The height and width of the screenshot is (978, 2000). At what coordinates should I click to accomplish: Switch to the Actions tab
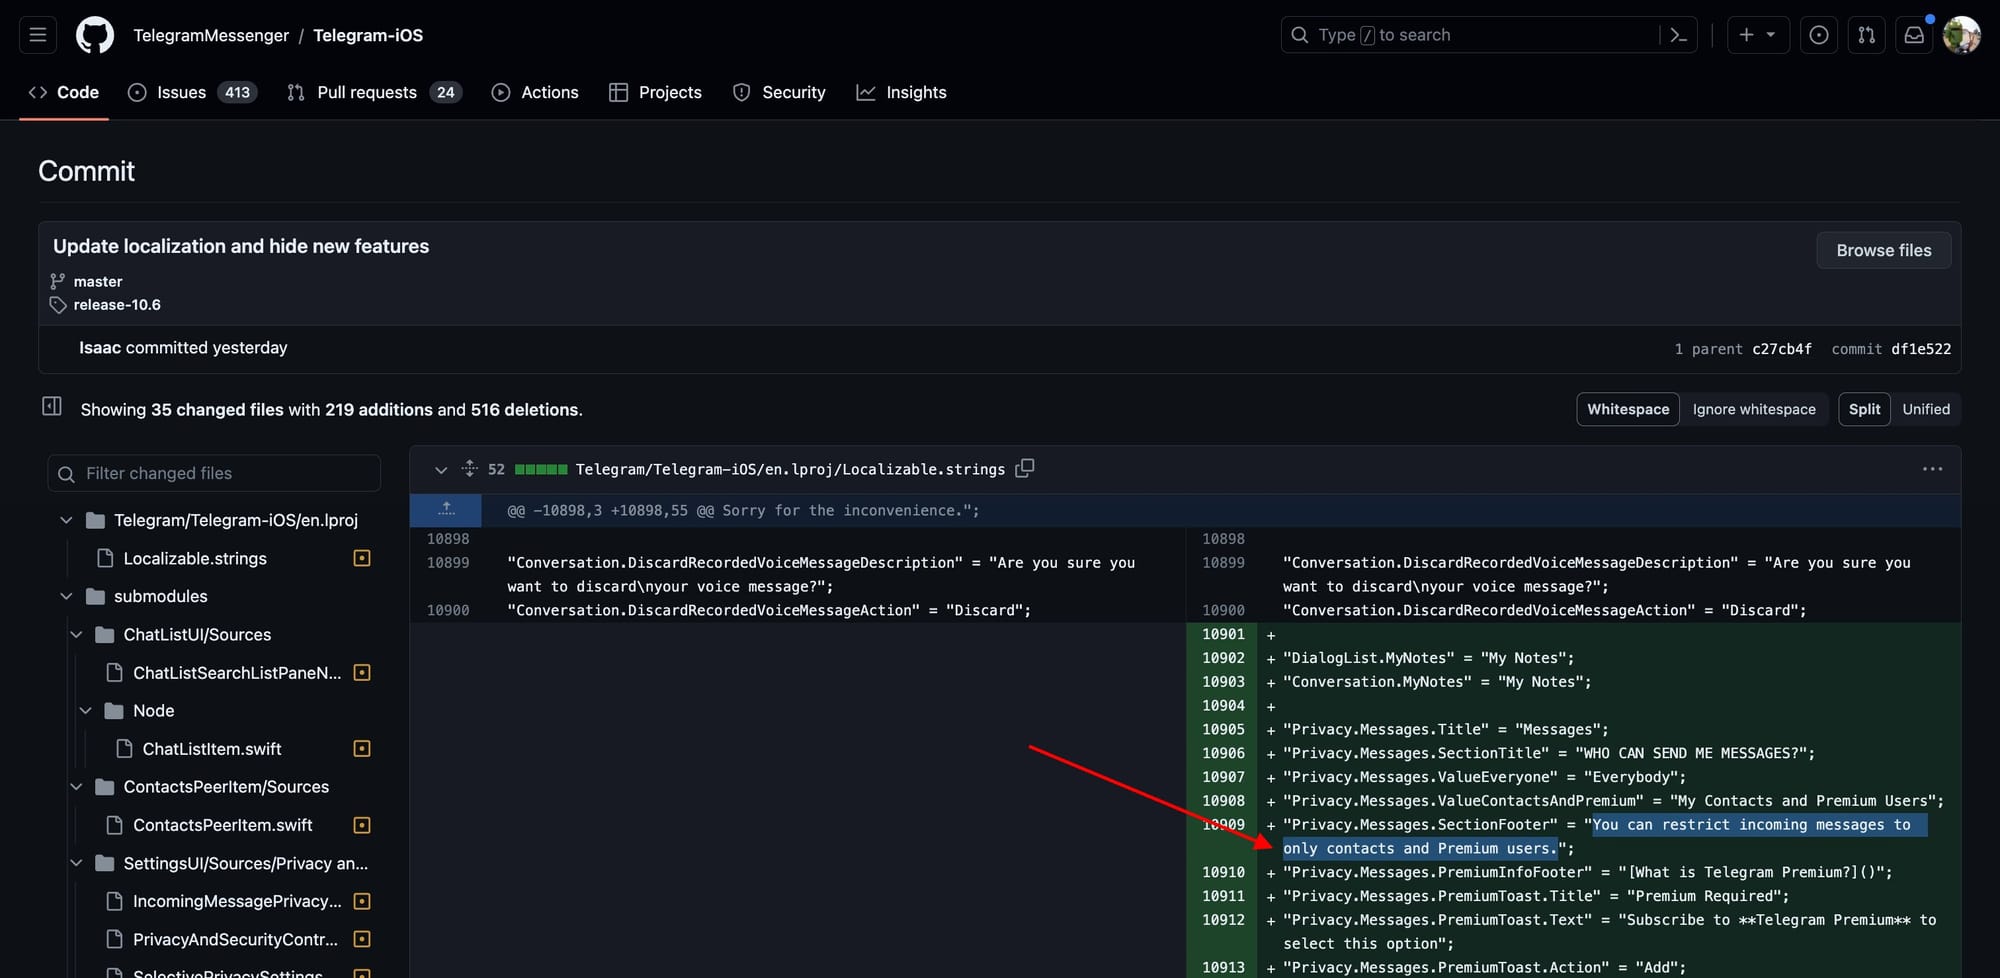pyautogui.click(x=535, y=92)
